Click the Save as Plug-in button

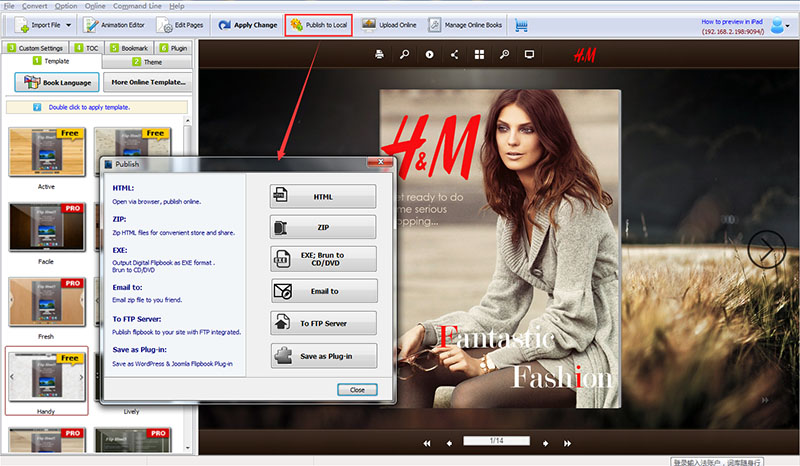(x=324, y=356)
